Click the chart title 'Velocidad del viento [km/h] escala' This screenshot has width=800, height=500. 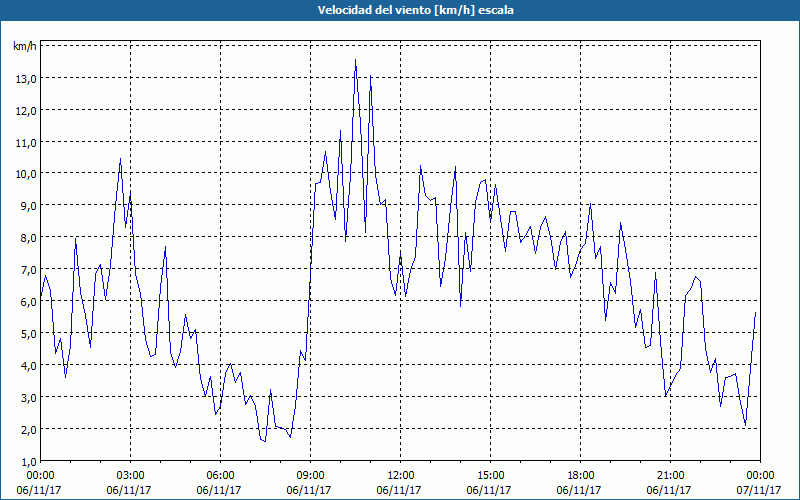pos(415,10)
